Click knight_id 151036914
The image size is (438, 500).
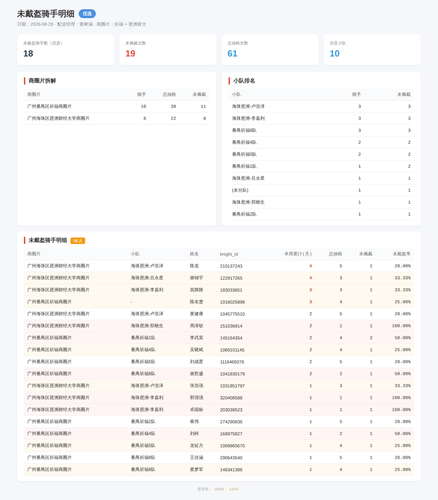point(231,326)
